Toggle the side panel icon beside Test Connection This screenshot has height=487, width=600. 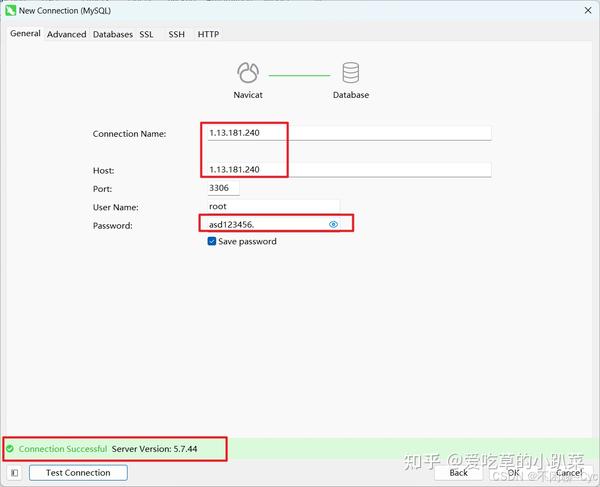(15, 473)
